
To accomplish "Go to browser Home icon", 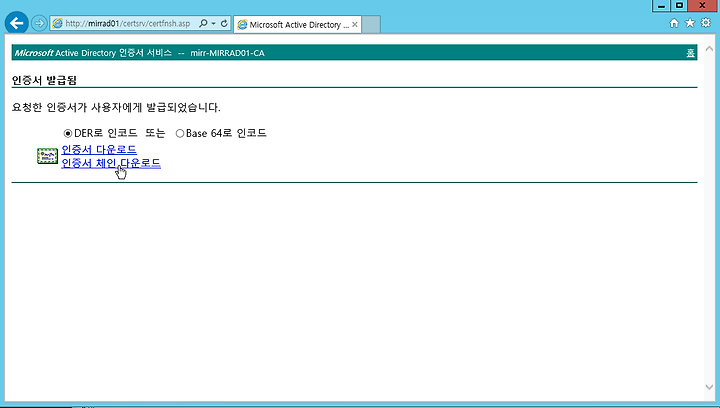I will (x=674, y=23).
